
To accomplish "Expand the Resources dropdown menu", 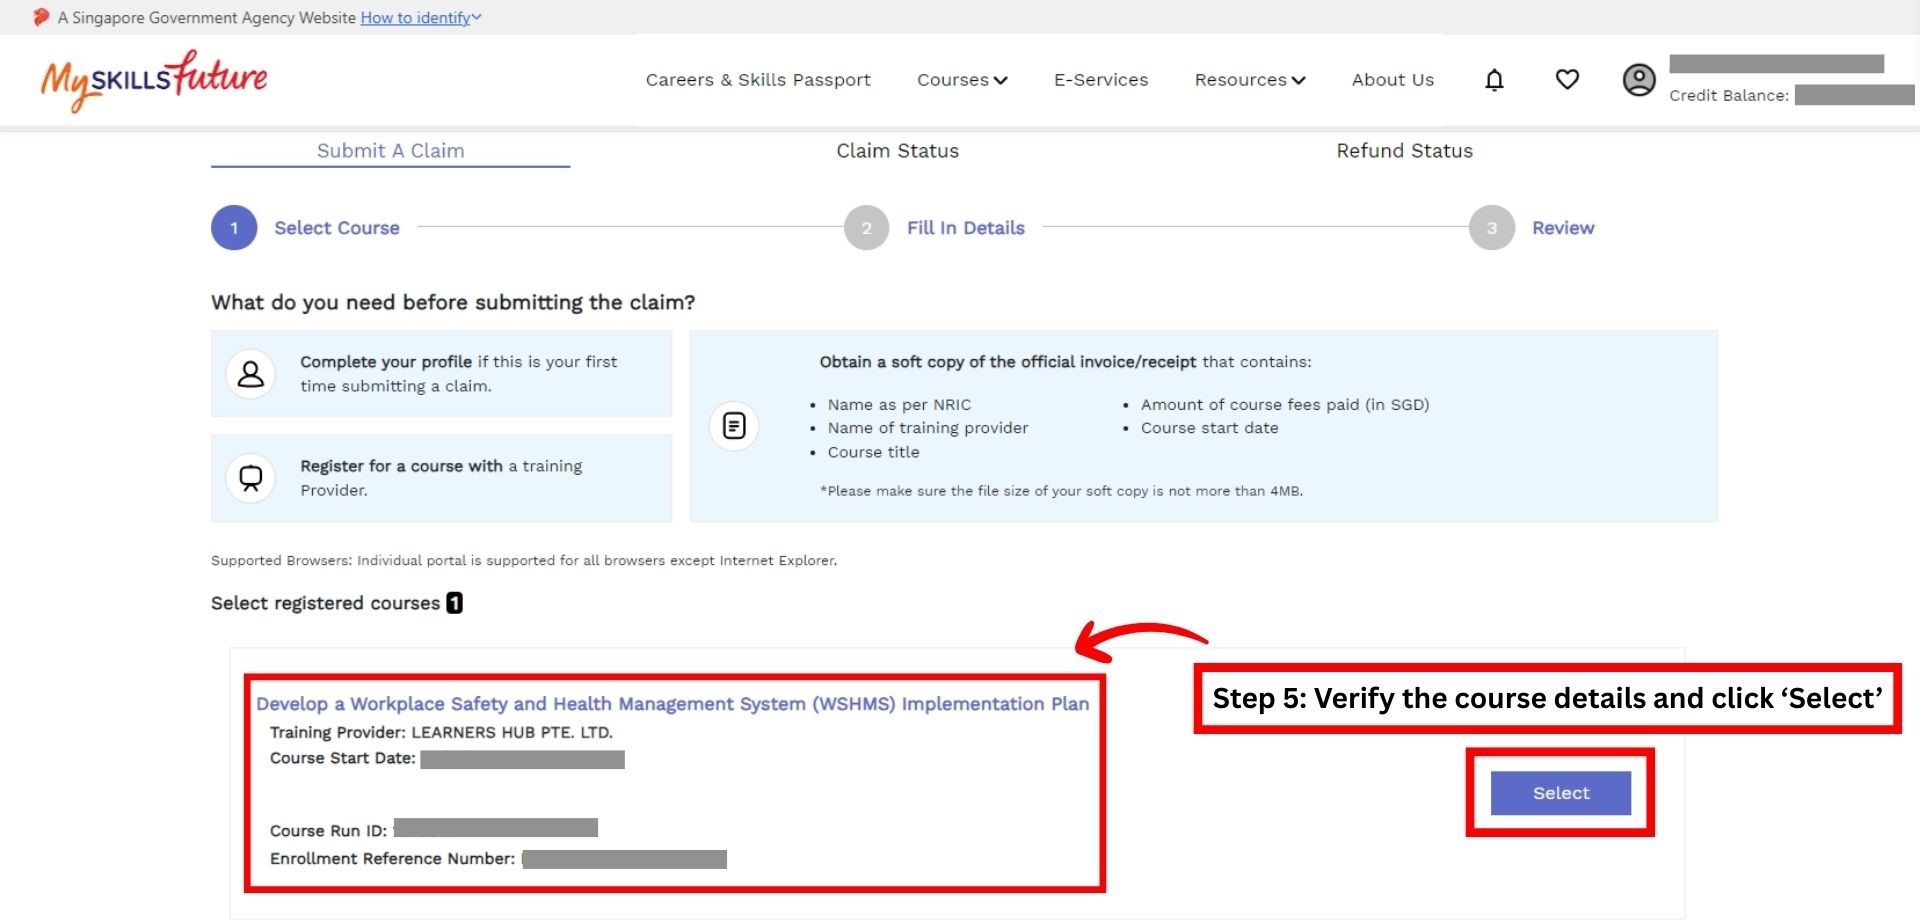I will (1250, 80).
